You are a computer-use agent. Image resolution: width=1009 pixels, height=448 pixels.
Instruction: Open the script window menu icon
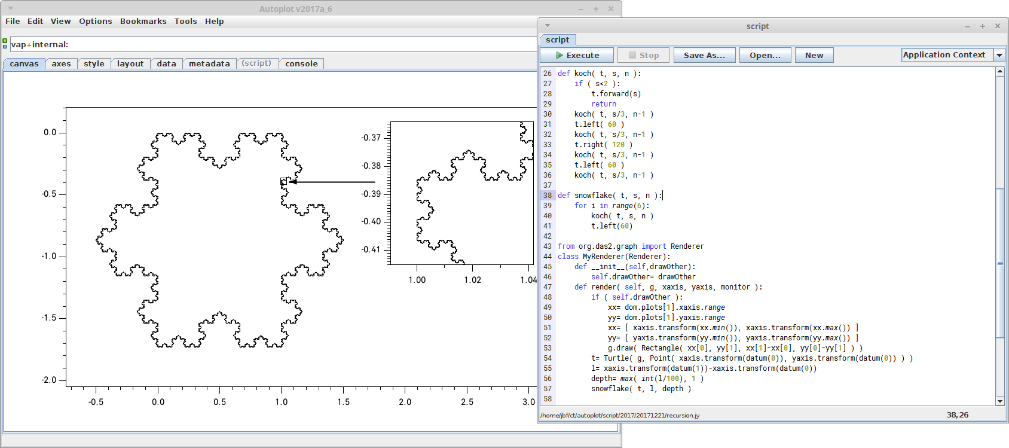(548, 26)
